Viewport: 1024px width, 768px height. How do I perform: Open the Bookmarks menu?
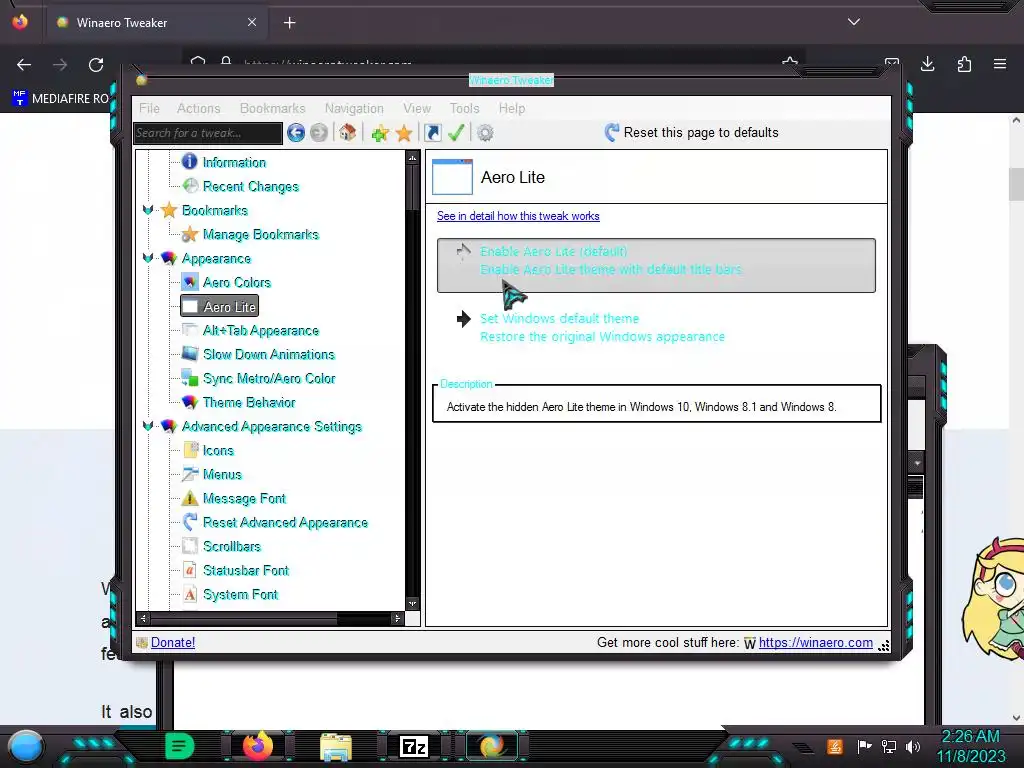coord(272,108)
